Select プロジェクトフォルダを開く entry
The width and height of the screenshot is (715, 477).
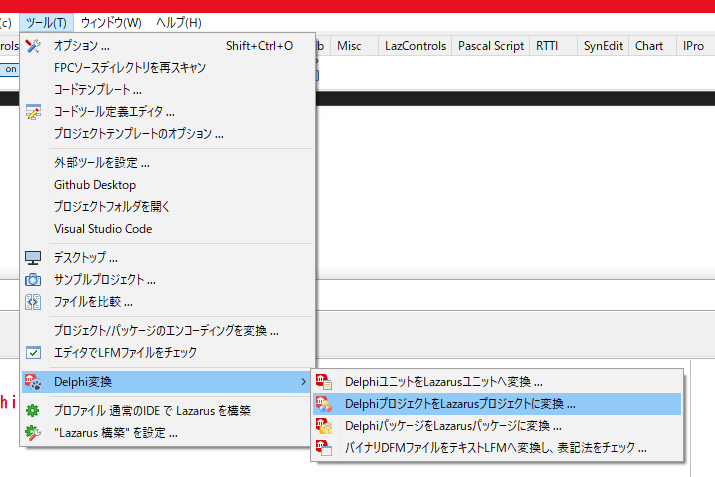168,207
